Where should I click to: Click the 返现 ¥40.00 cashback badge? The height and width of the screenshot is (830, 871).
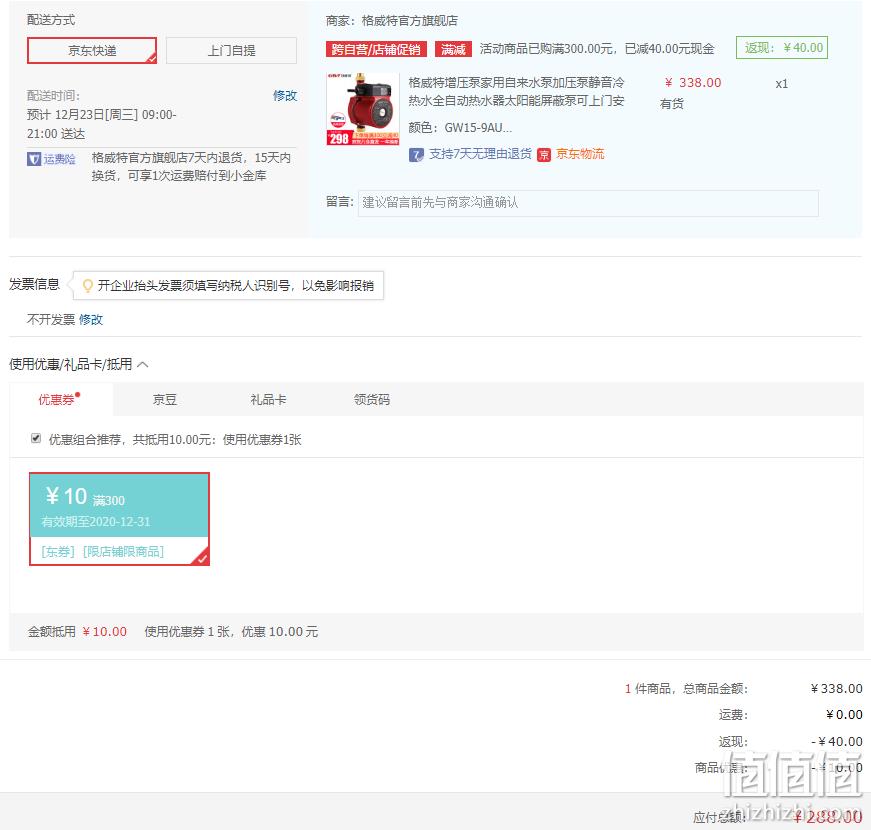782,48
